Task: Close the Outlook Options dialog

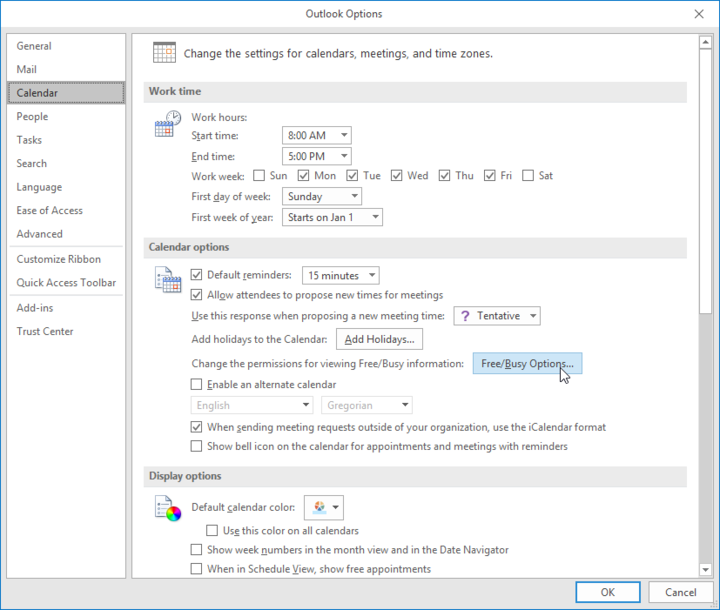Action: 699,14
